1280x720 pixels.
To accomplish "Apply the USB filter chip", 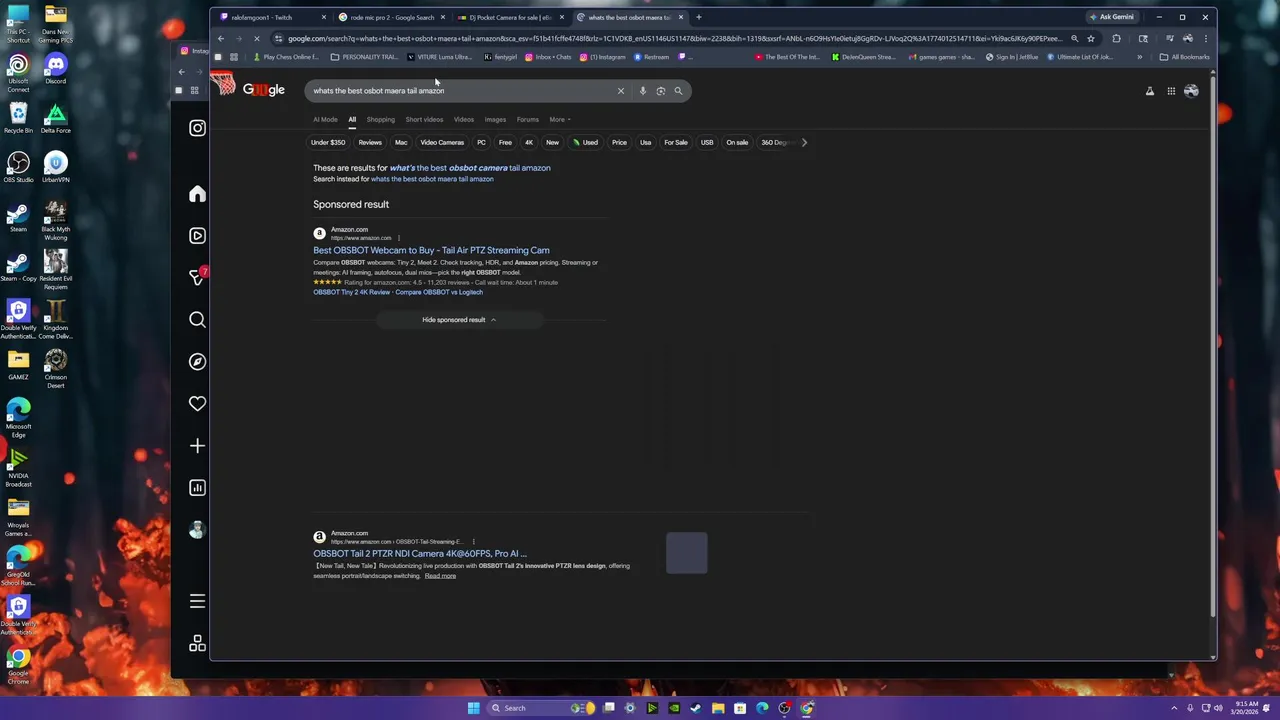I will tap(707, 143).
